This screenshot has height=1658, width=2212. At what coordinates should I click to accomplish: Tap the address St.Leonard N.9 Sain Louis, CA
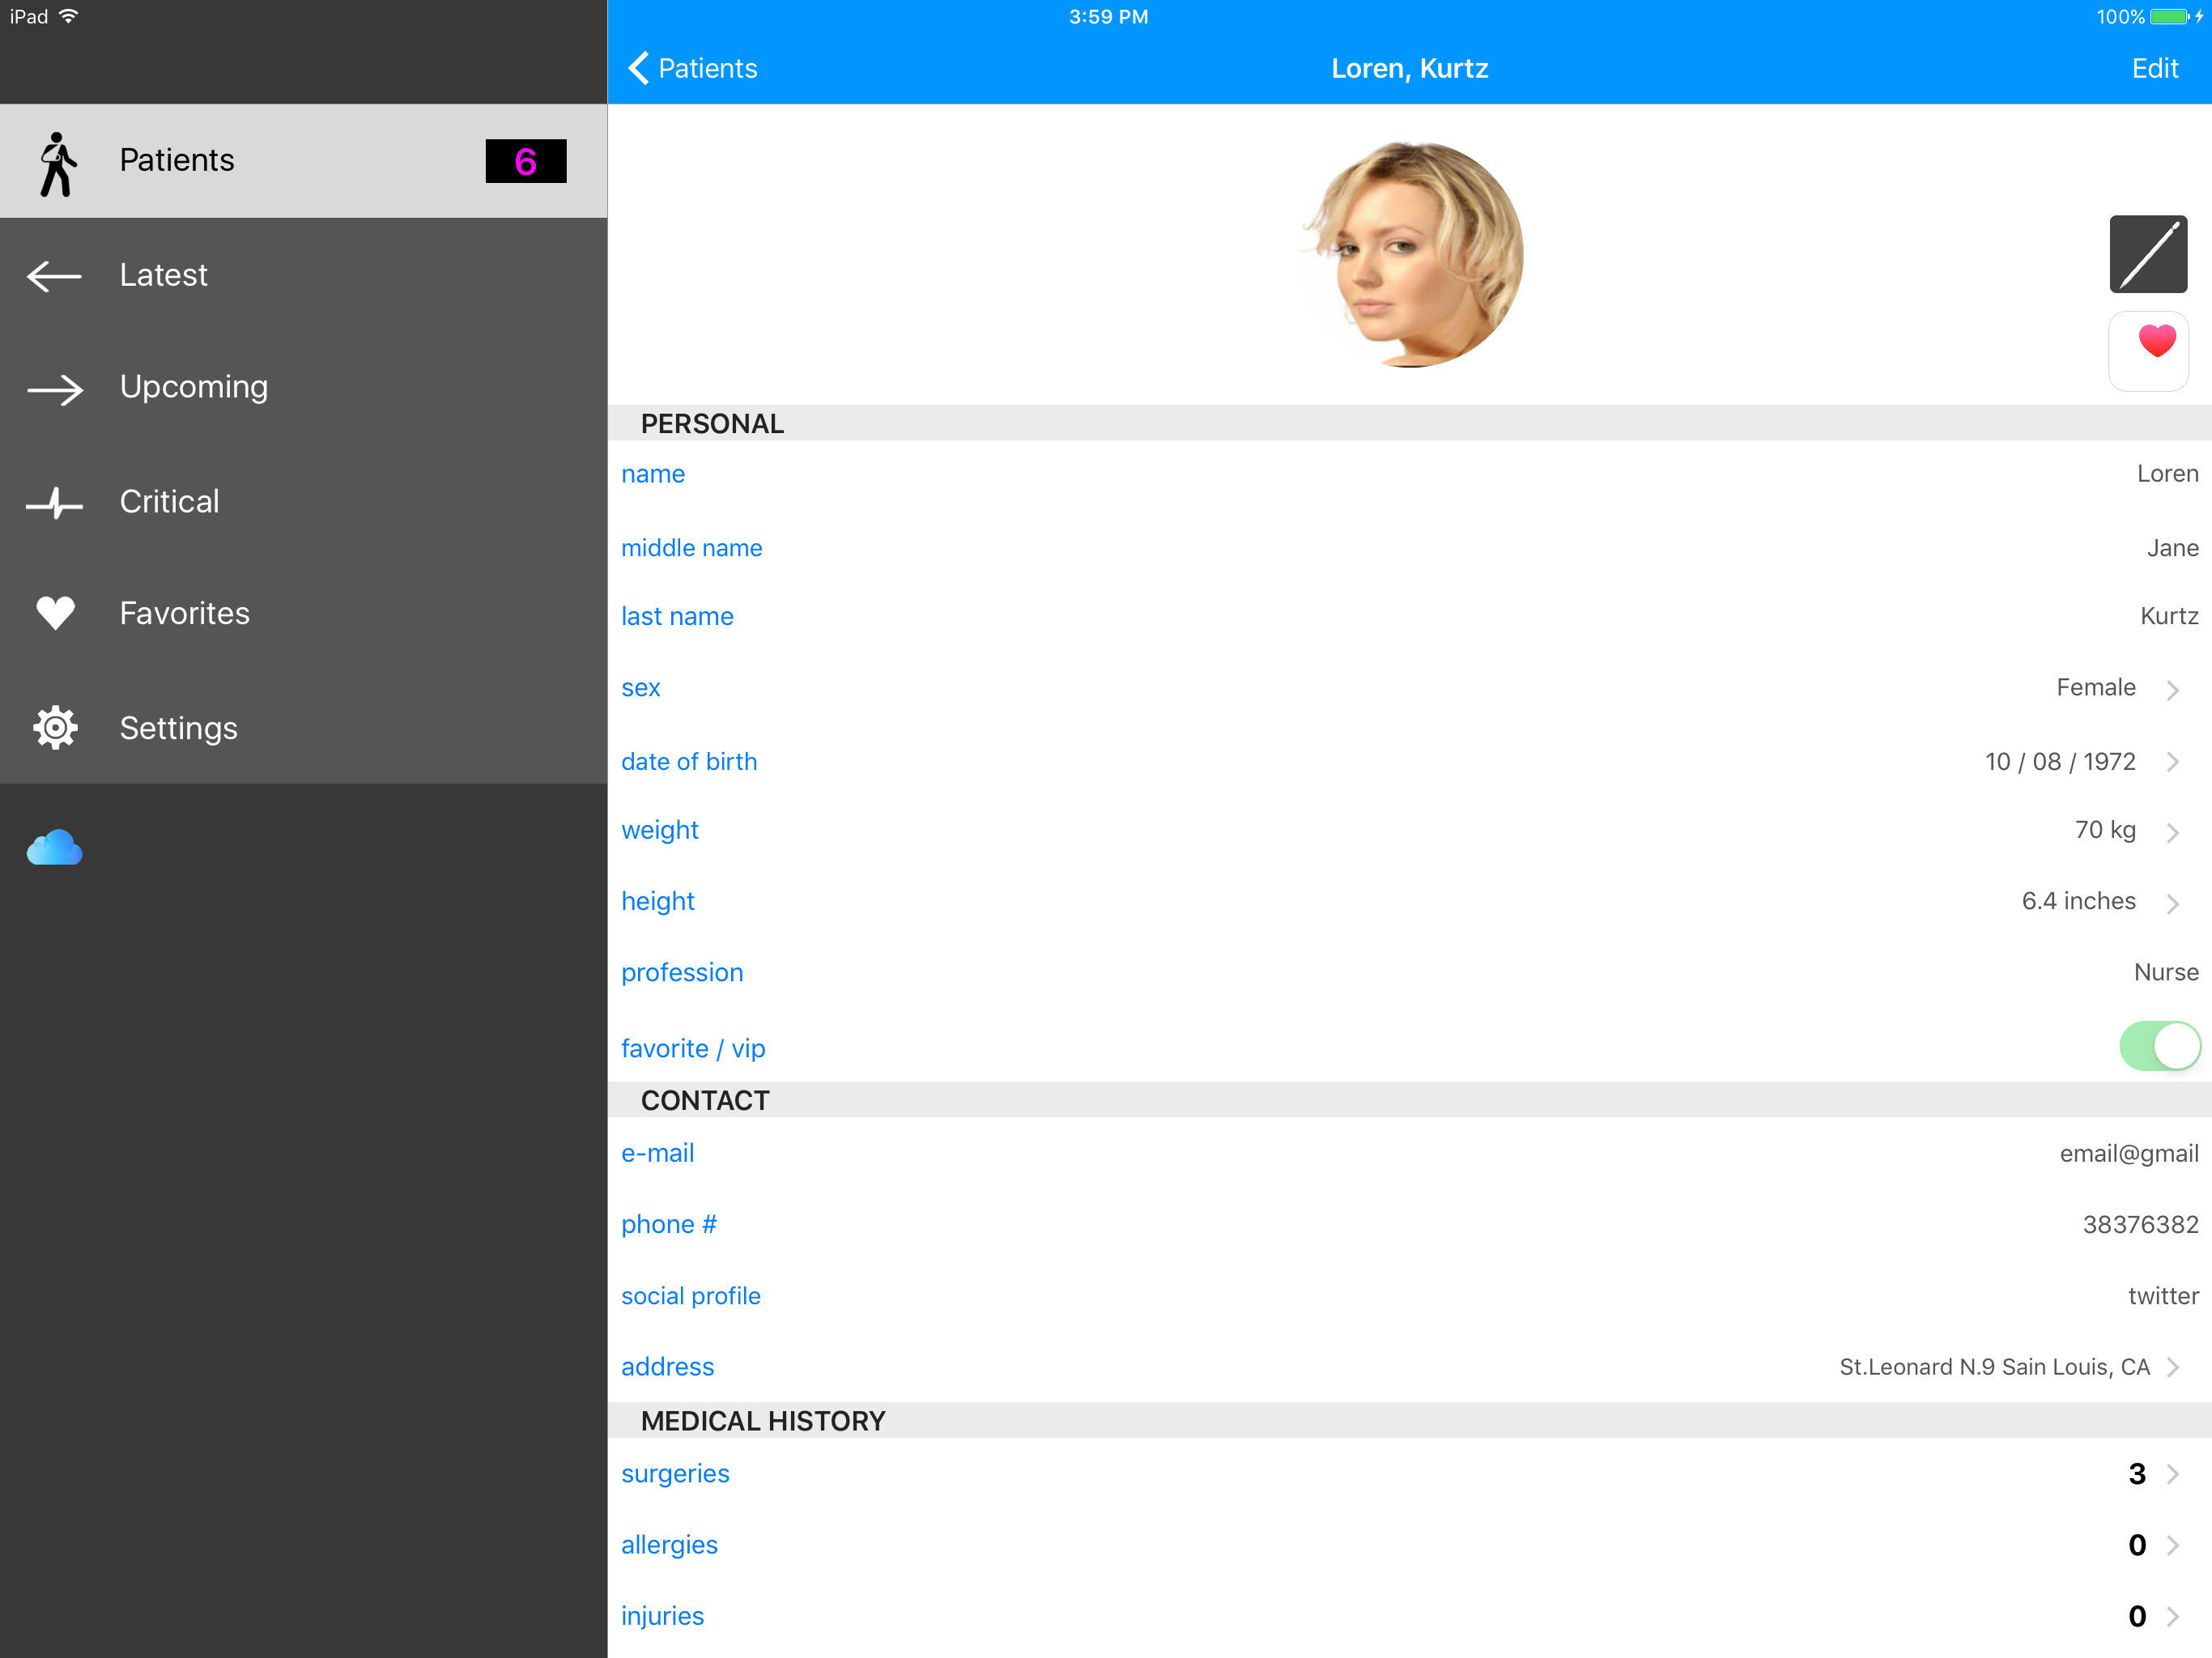point(1994,1367)
